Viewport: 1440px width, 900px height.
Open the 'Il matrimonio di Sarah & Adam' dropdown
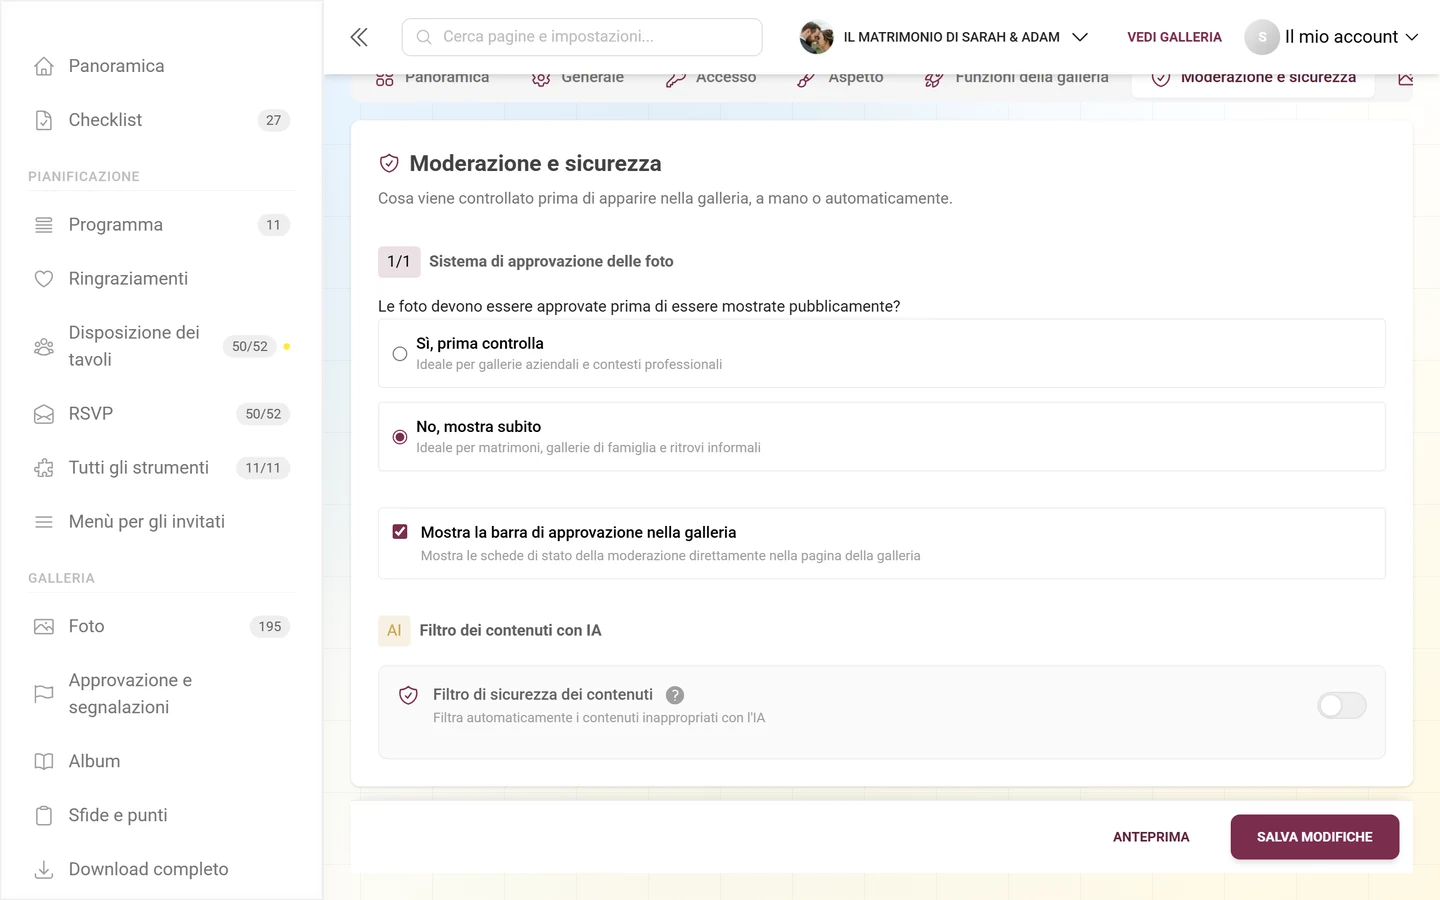[944, 37]
